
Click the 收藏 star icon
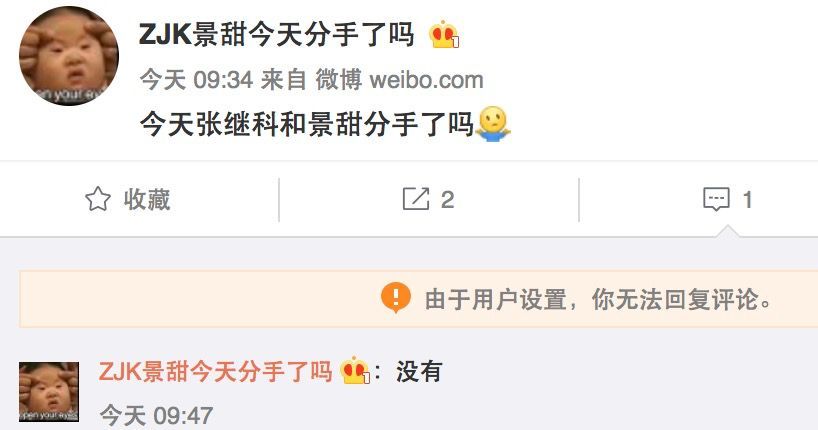98,199
